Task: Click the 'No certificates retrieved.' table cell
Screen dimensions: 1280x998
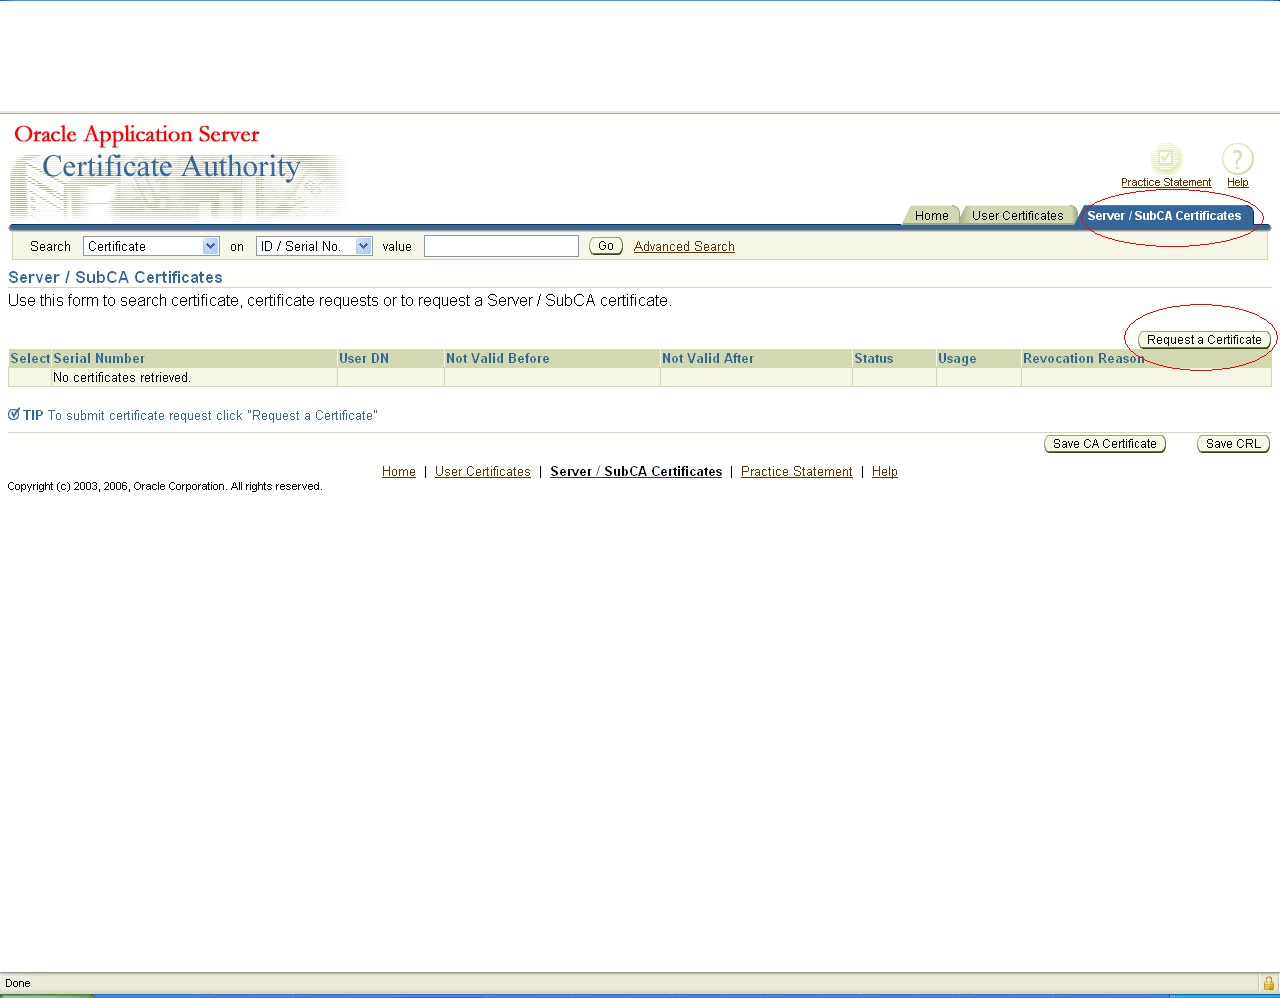Action: (x=195, y=378)
